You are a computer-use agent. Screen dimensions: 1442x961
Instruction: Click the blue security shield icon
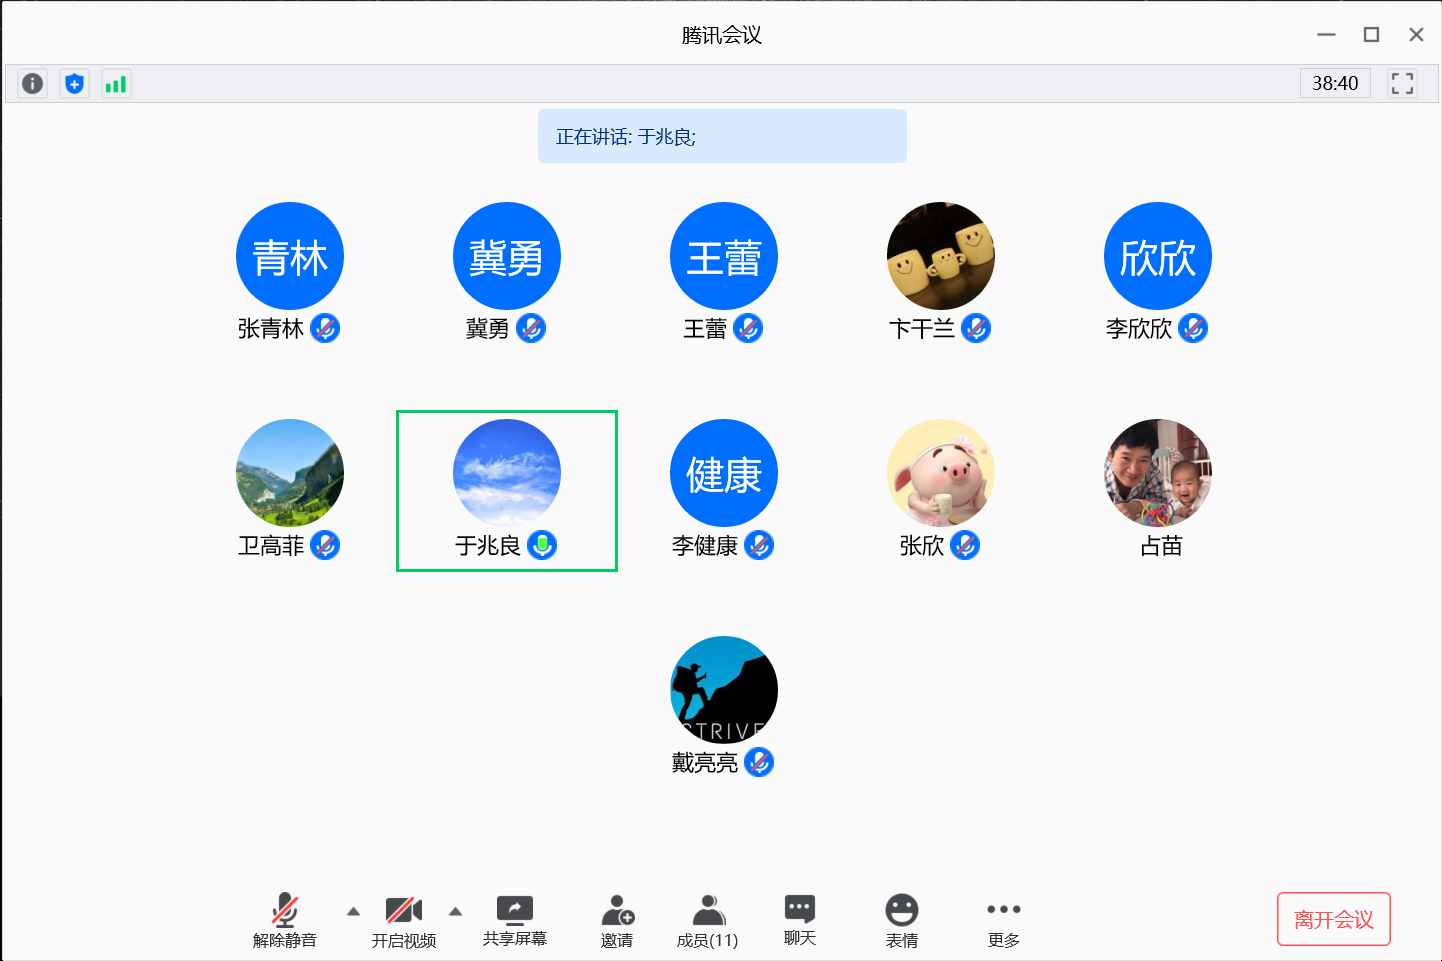point(74,83)
